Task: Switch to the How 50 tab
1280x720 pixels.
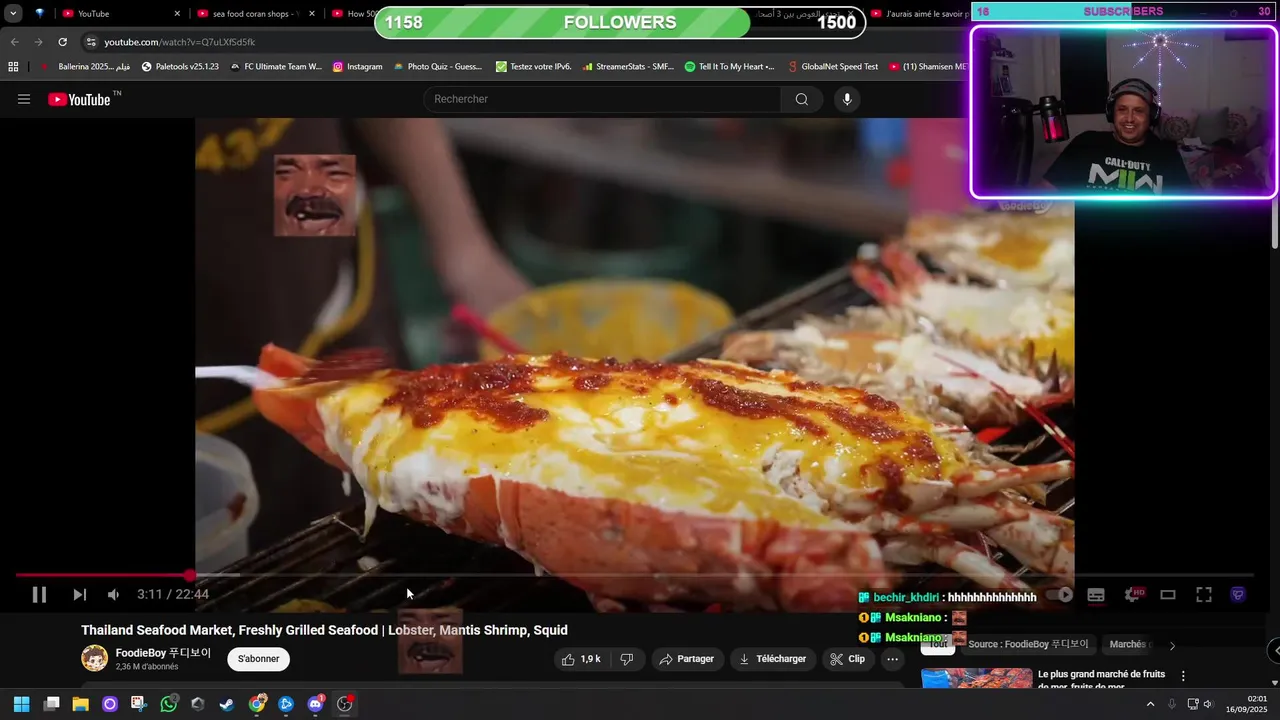Action: coord(361,14)
